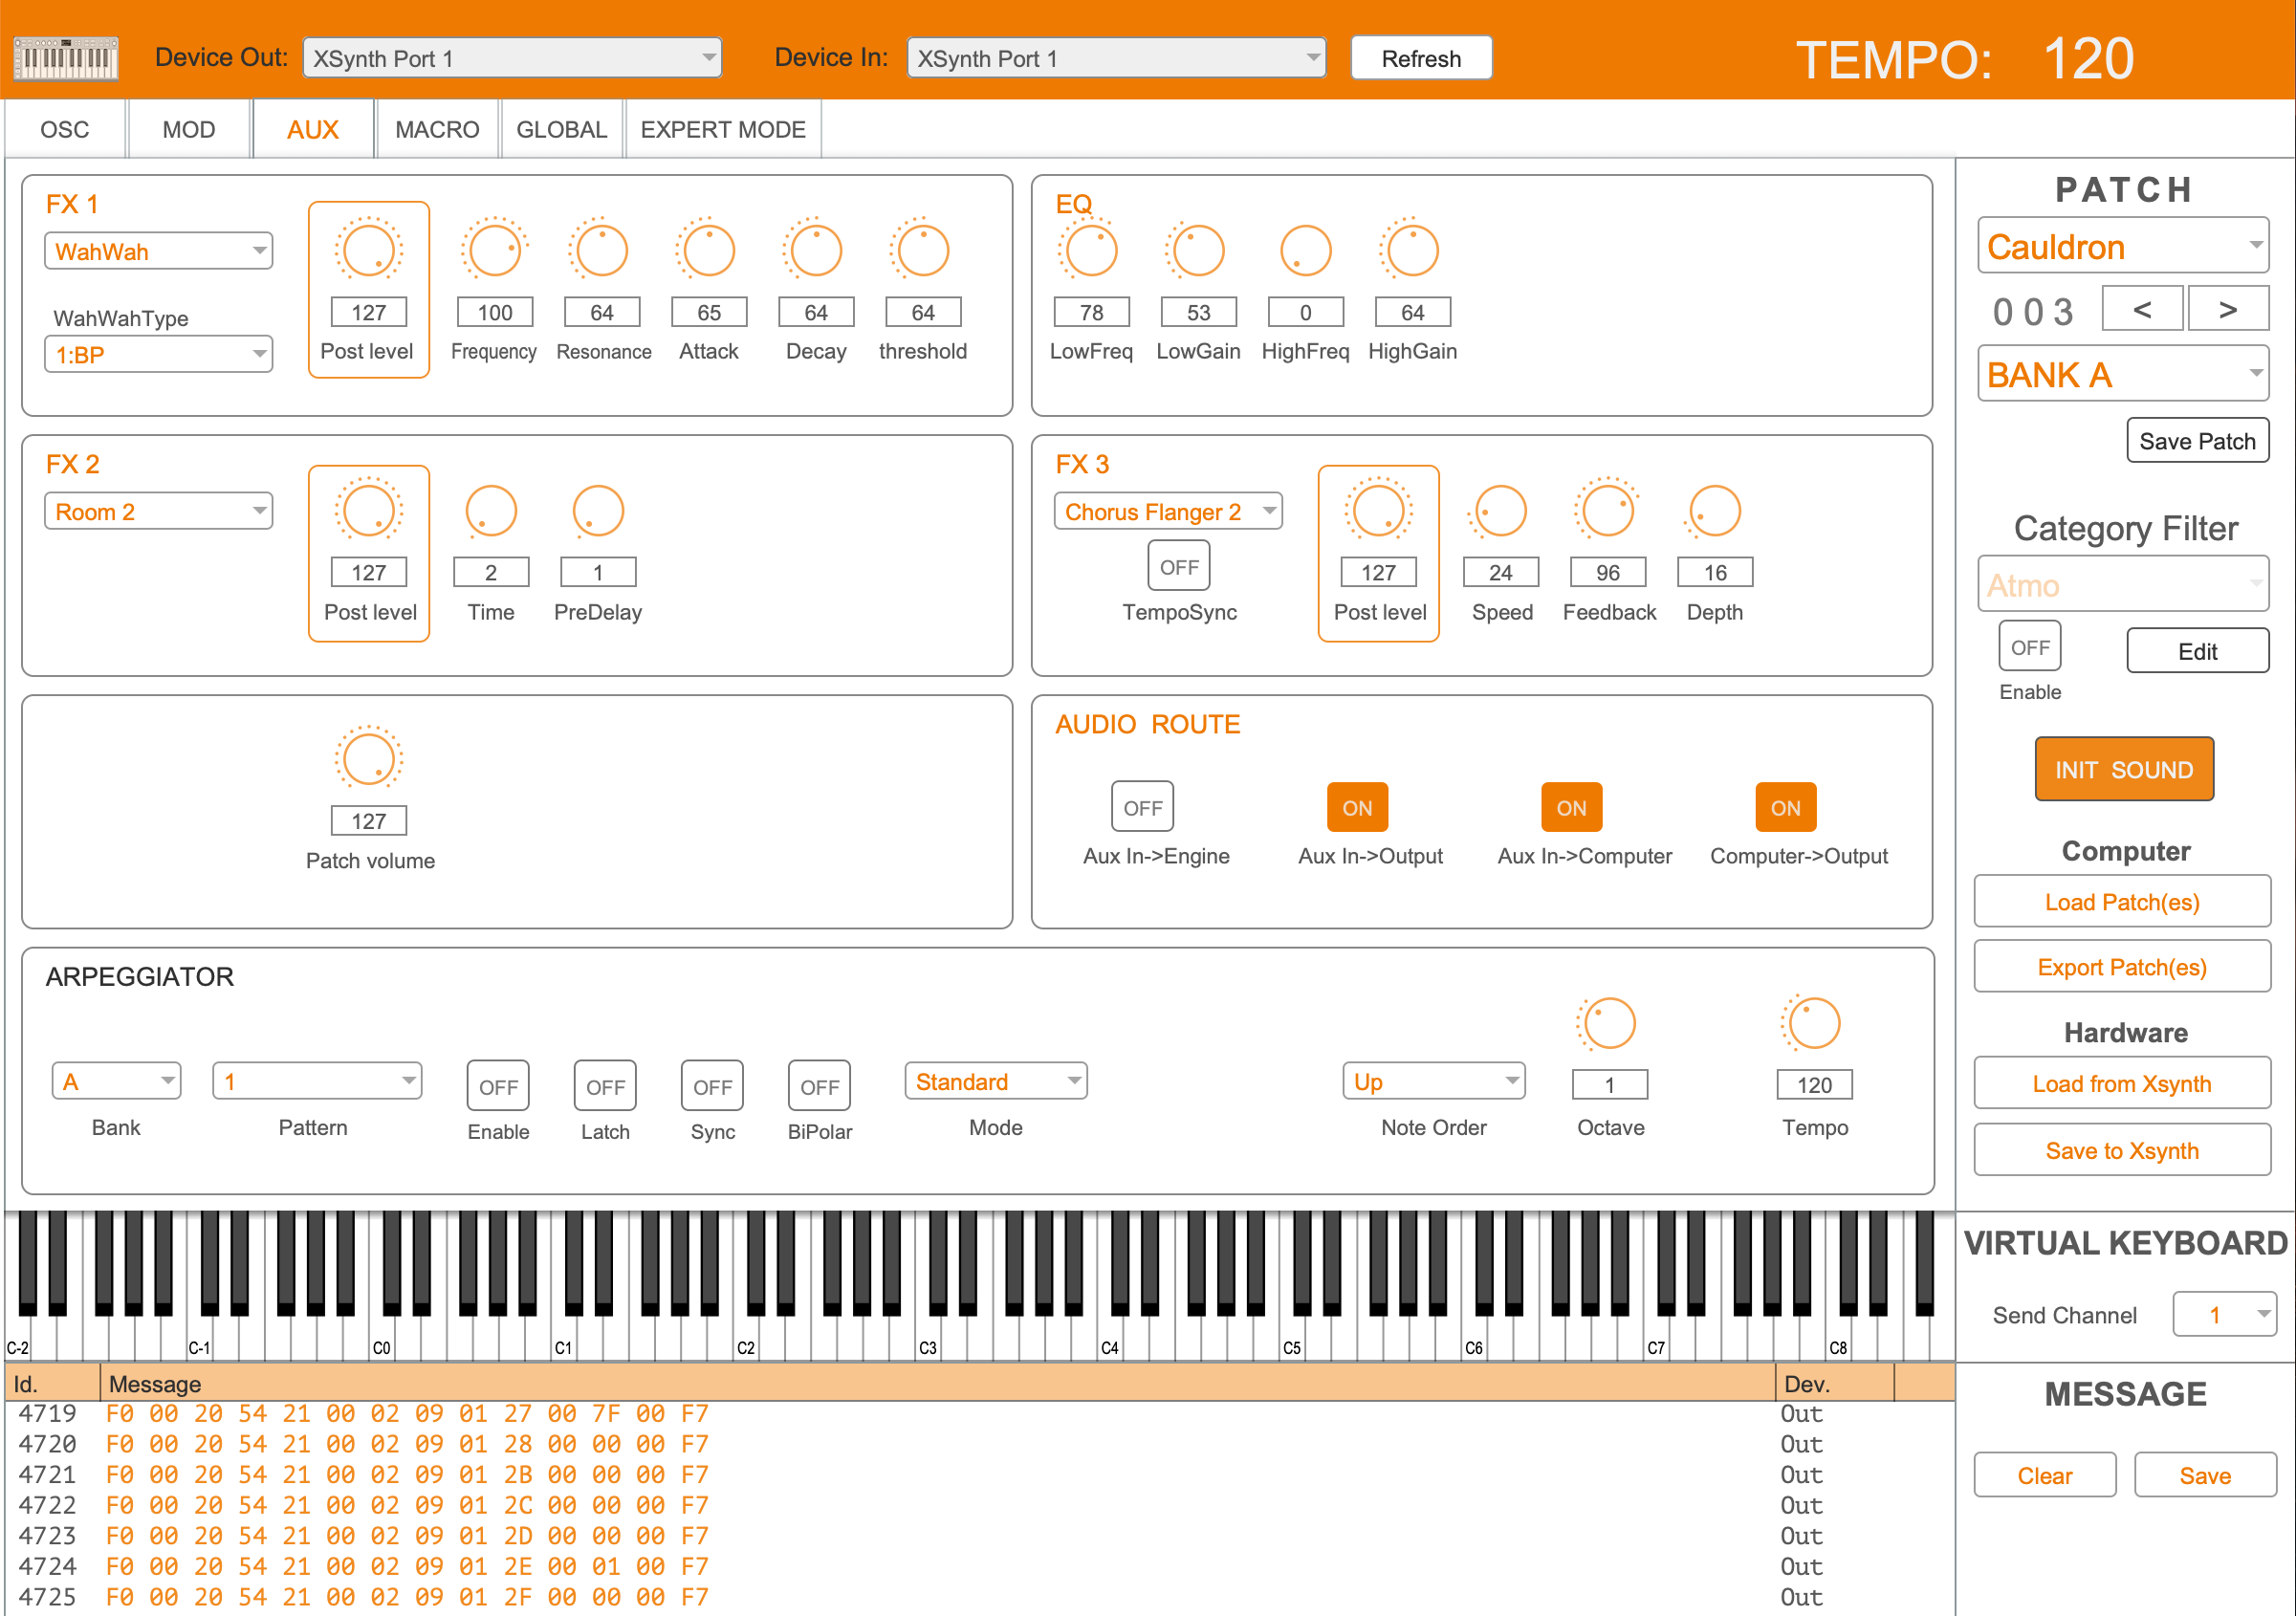
Task: Click the INIT SOUND button
Action: pos(2124,769)
